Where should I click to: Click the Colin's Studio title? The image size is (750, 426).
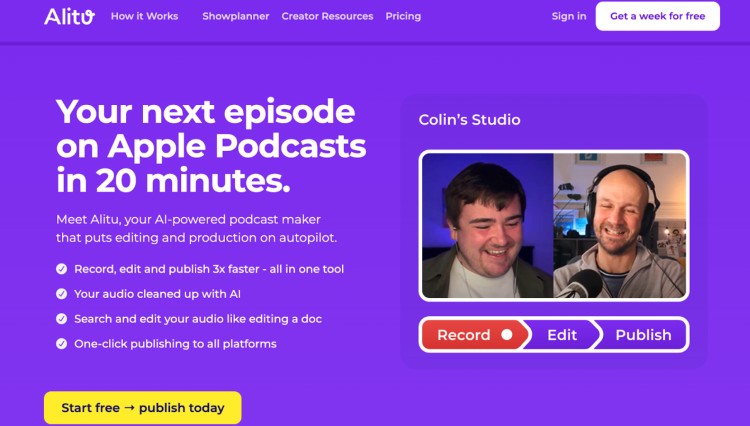coord(469,120)
